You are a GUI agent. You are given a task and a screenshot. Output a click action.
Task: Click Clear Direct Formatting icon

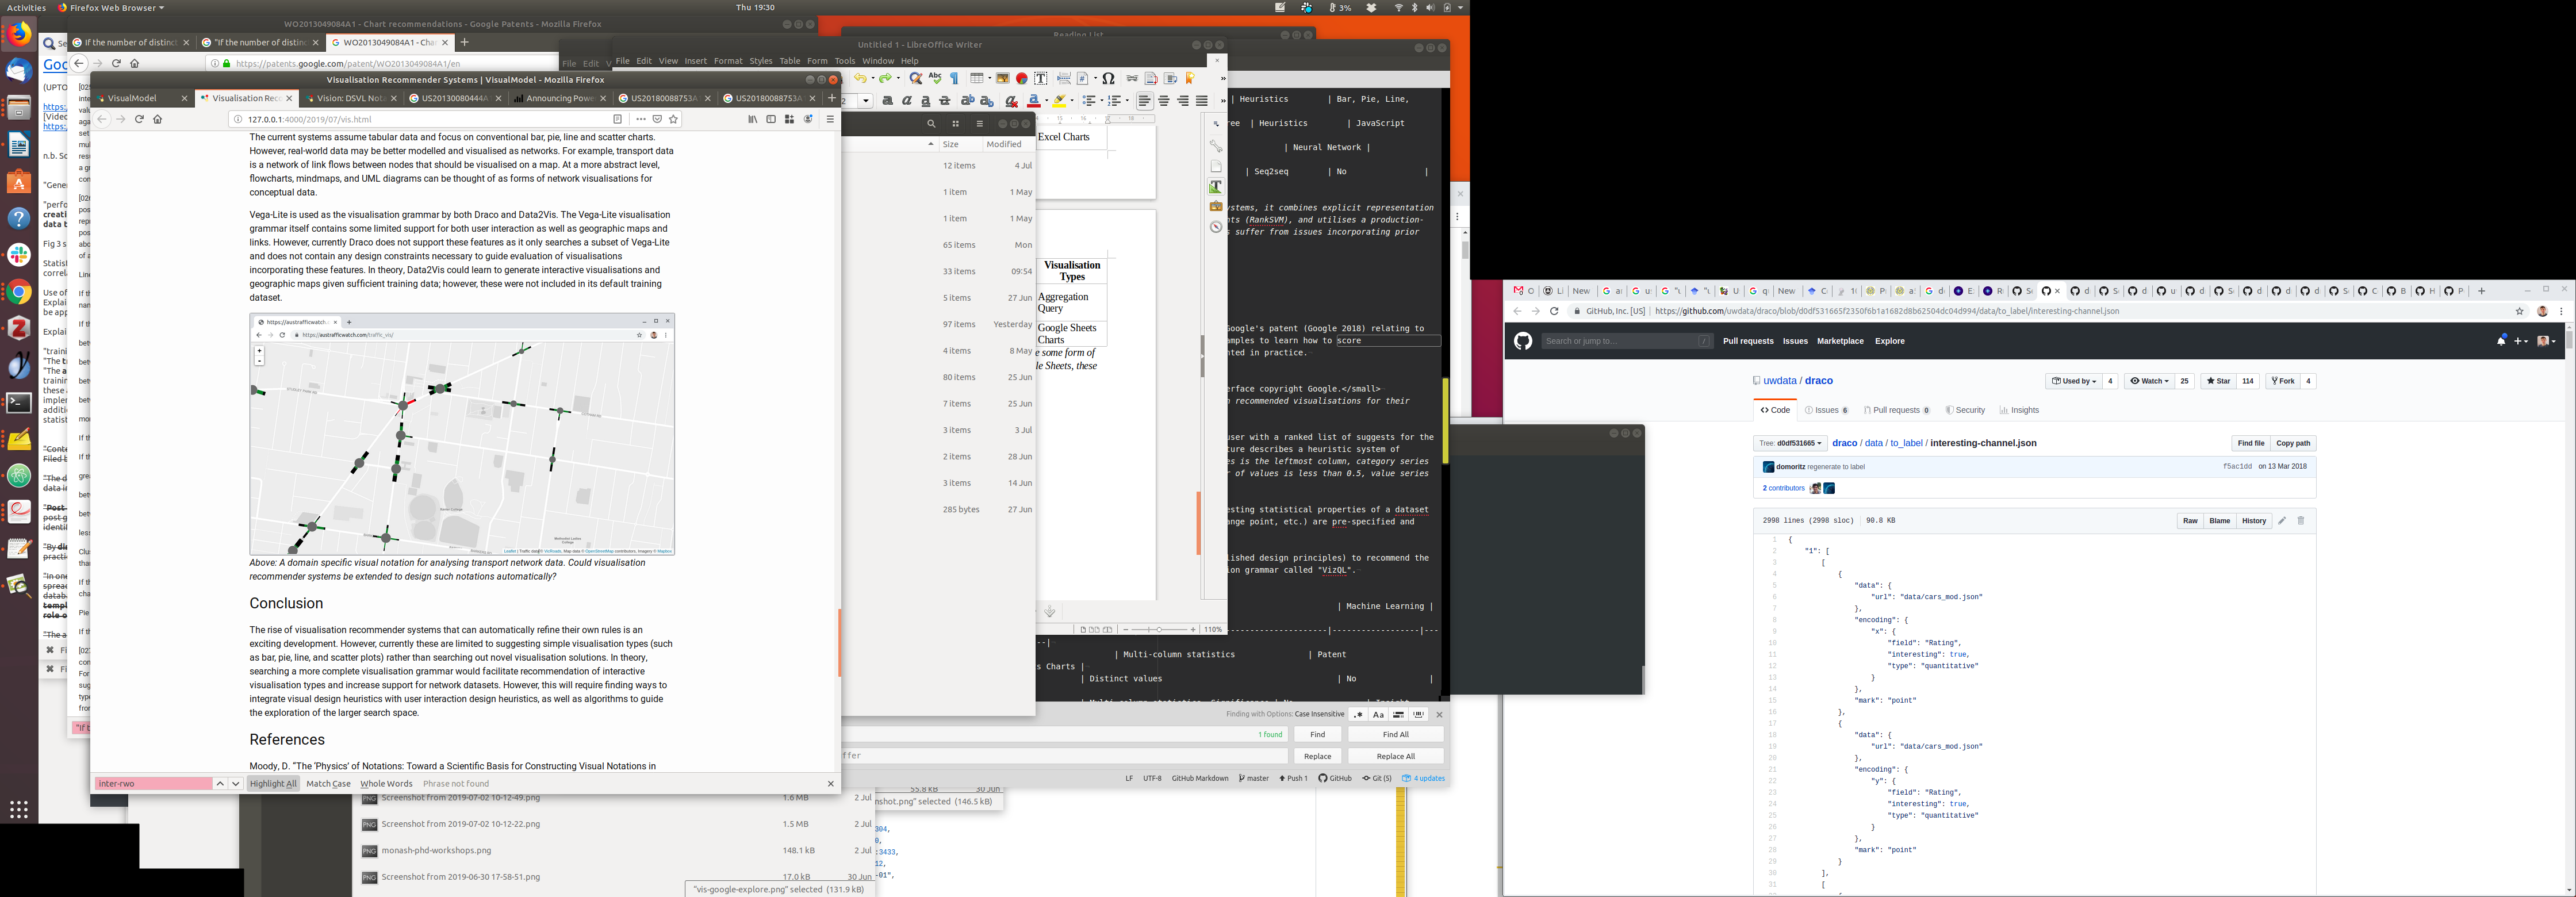[1011, 101]
